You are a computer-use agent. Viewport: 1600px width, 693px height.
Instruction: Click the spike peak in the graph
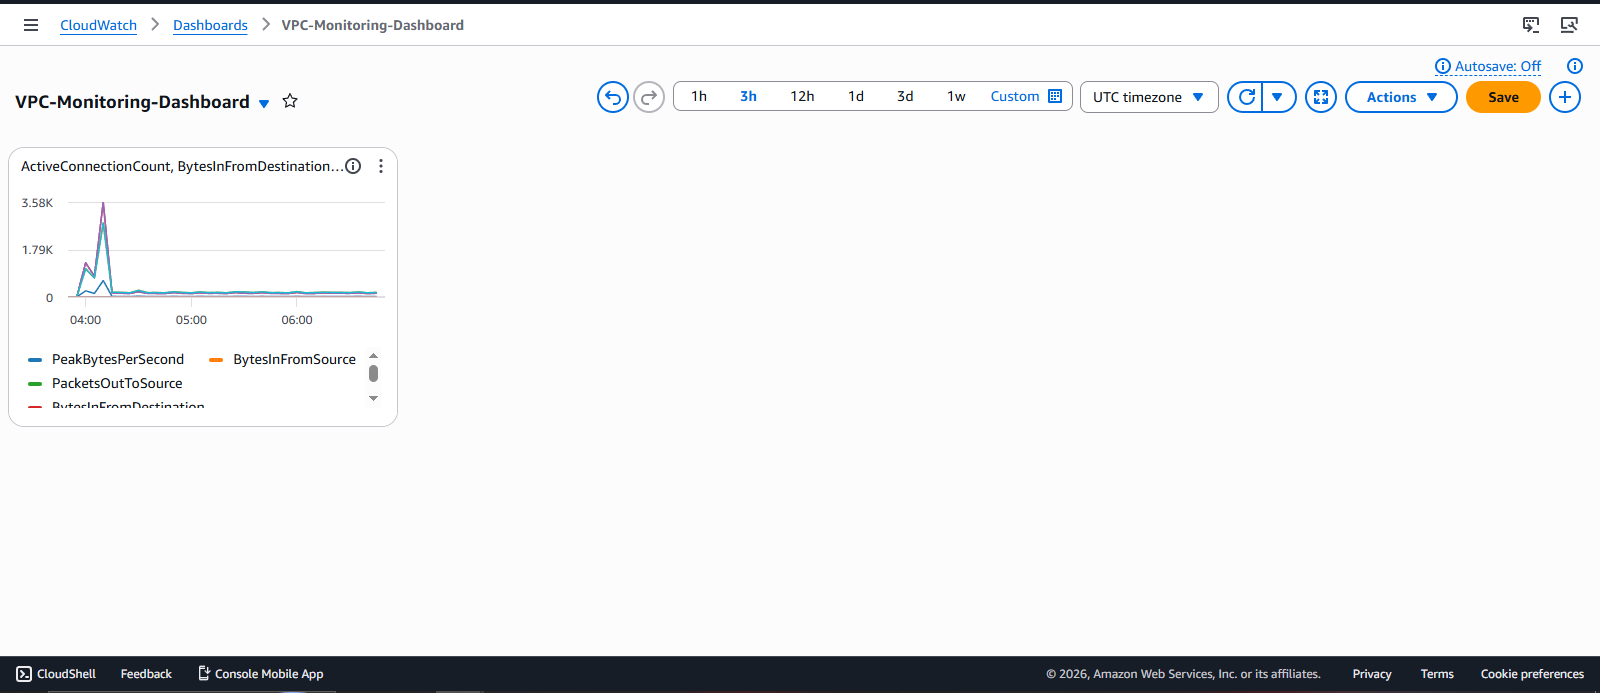click(x=103, y=205)
